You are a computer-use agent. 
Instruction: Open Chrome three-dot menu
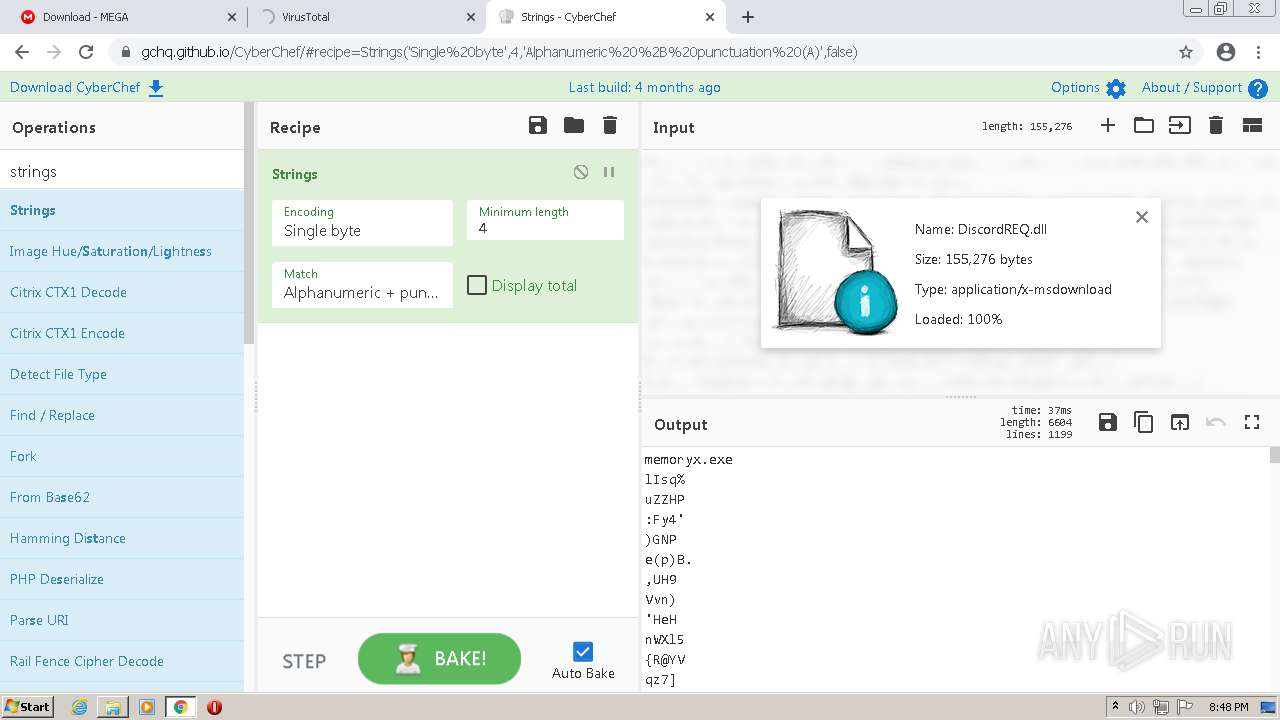(1259, 52)
